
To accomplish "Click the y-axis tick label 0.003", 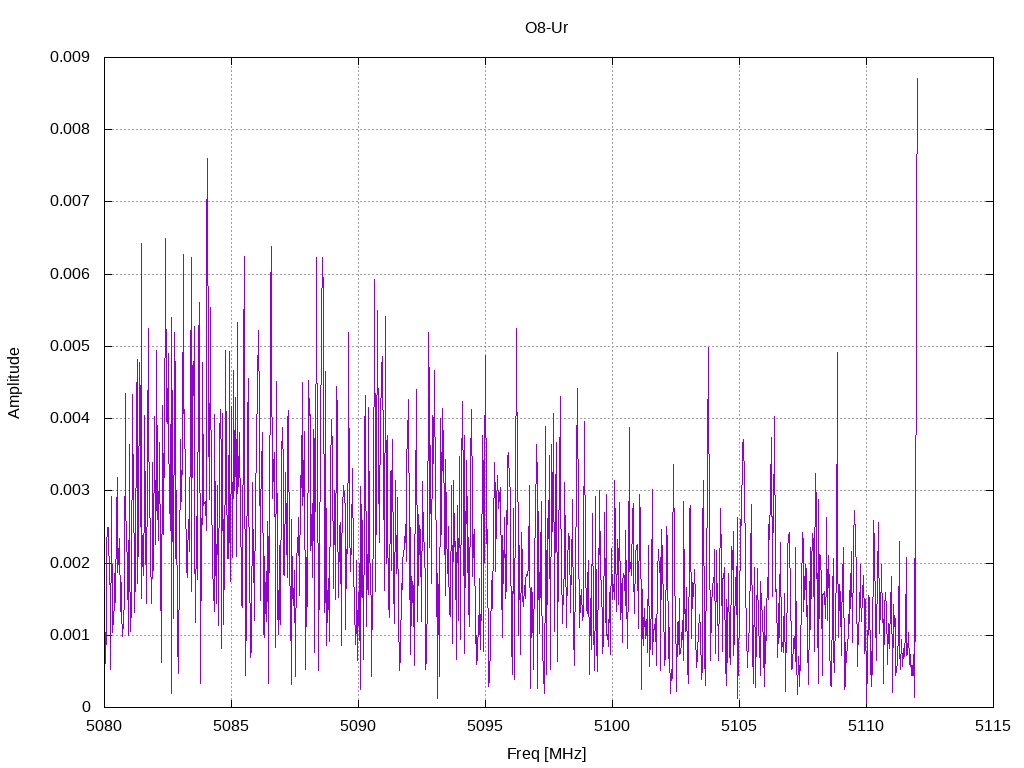I will click(70, 490).
